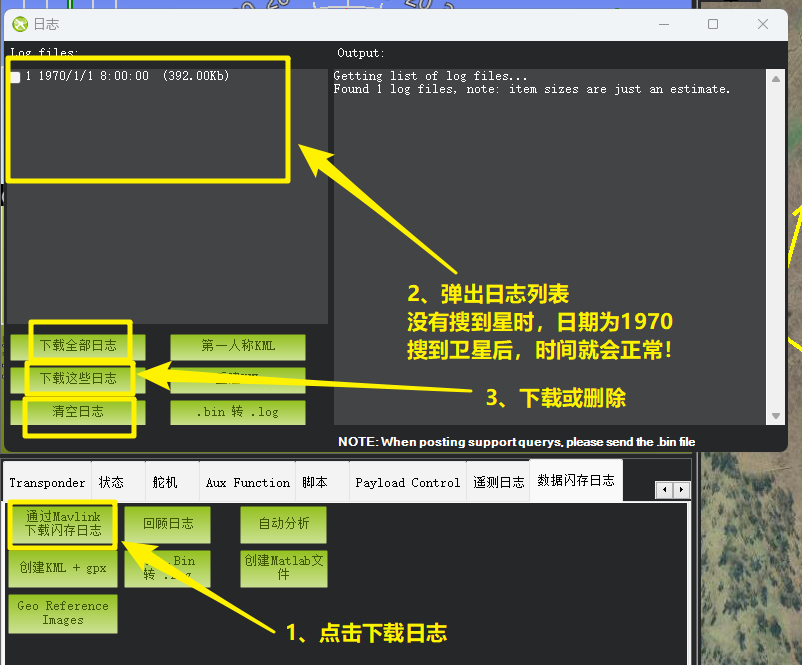Click 下载这些日志 to download selected logs
802x665 pixels.
point(78,379)
